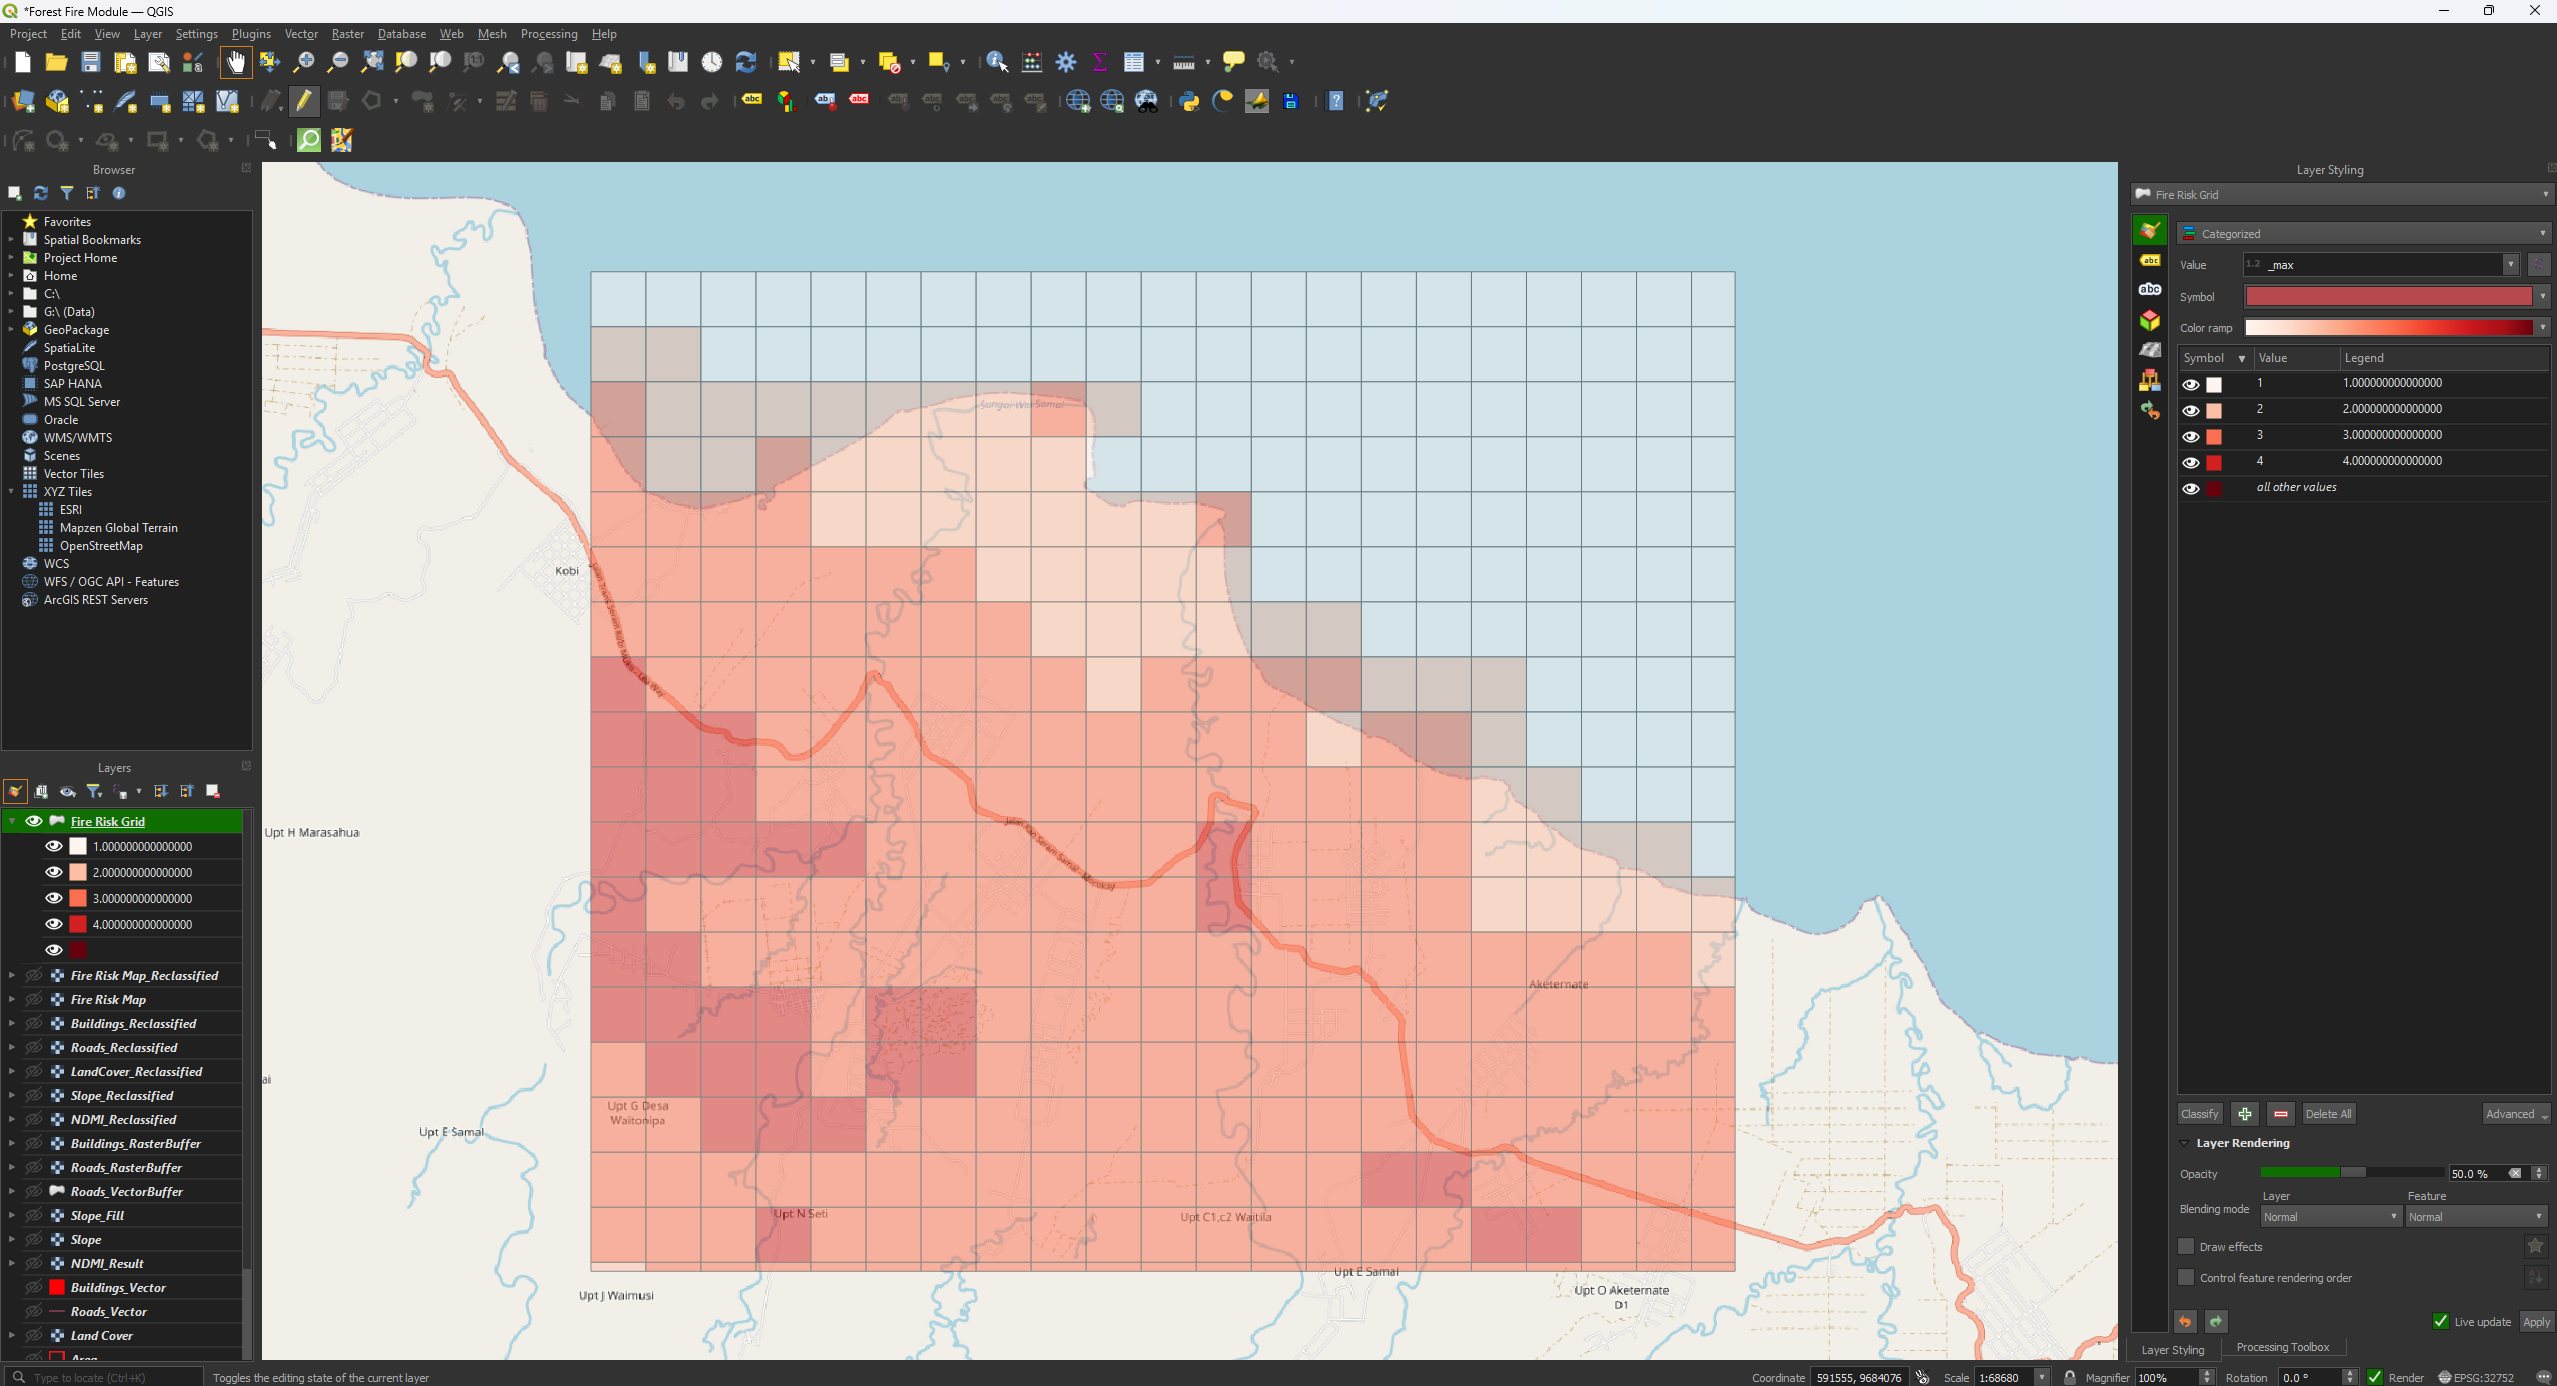Toggle Draw effects checkbox

pos(2186,1246)
